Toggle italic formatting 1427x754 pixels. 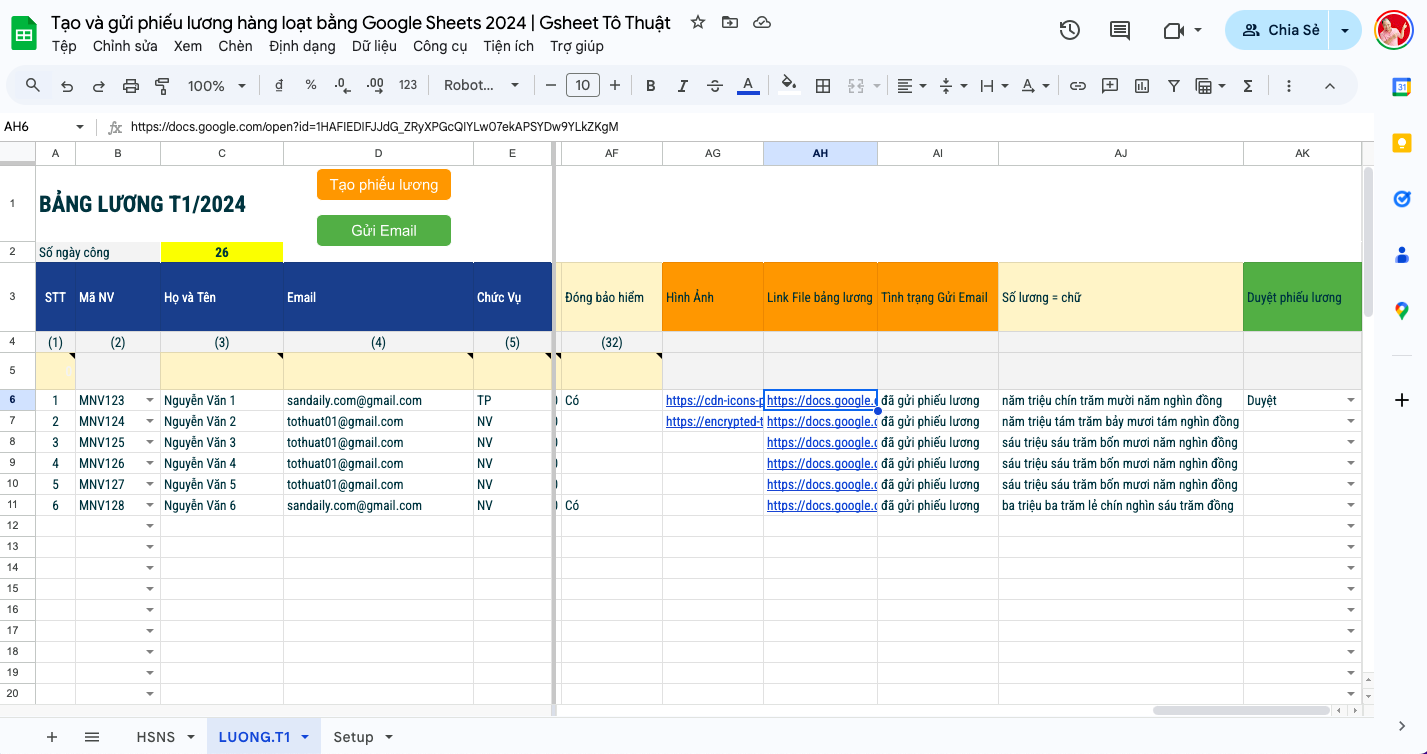tap(682, 85)
